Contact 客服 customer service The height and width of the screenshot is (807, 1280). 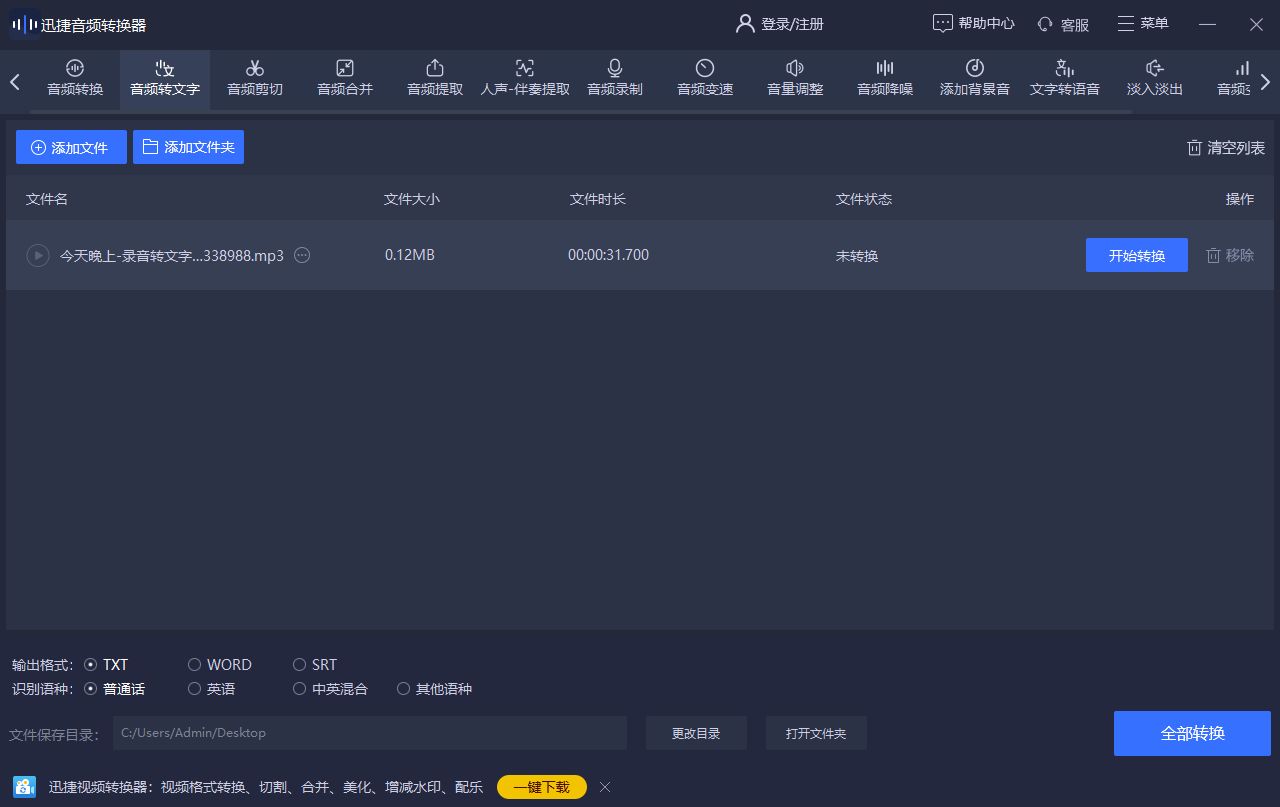click(x=1063, y=24)
